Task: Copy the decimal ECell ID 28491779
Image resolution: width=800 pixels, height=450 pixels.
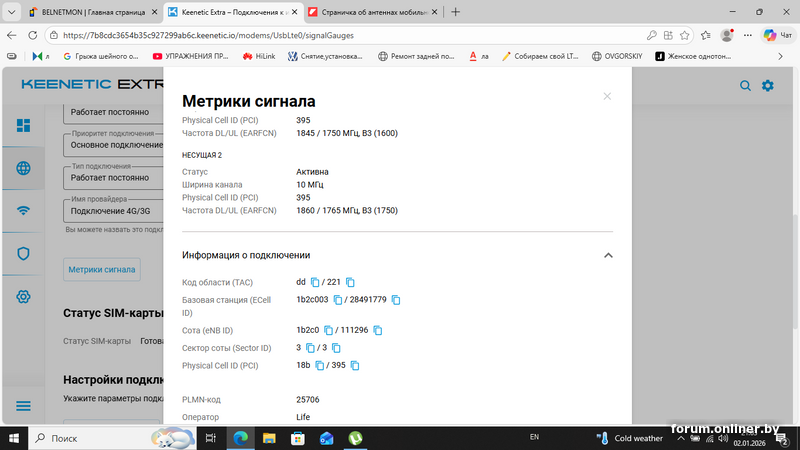Action: tap(396, 300)
